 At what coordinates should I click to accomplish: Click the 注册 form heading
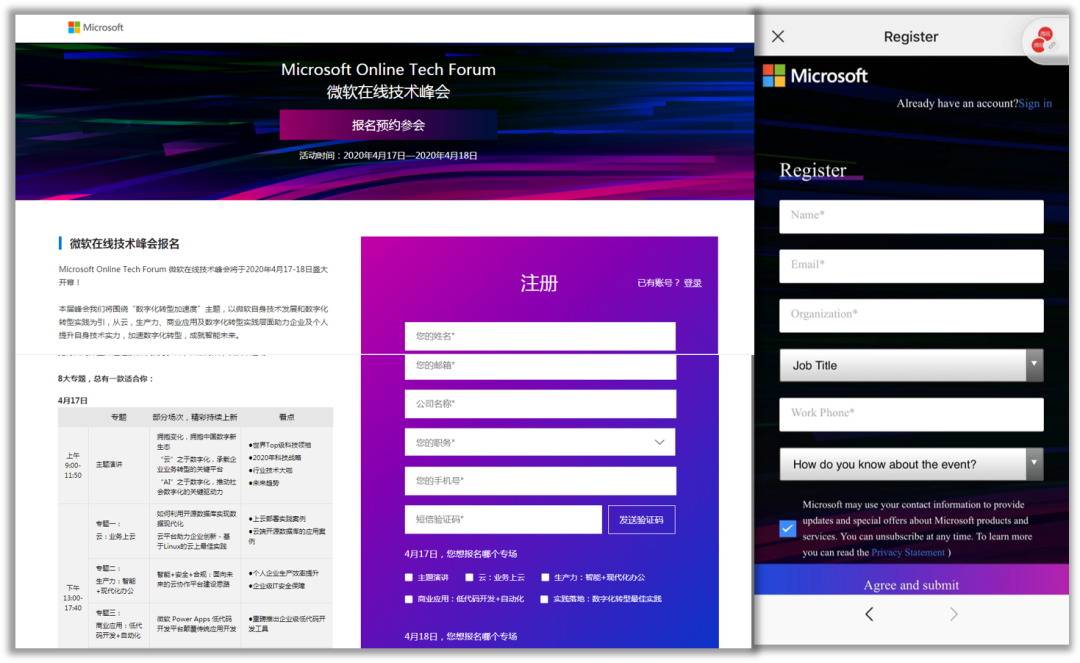click(539, 283)
